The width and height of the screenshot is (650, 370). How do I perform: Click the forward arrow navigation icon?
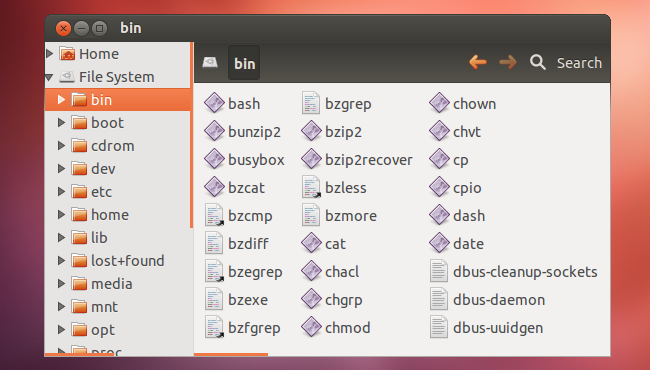(x=508, y=63)
